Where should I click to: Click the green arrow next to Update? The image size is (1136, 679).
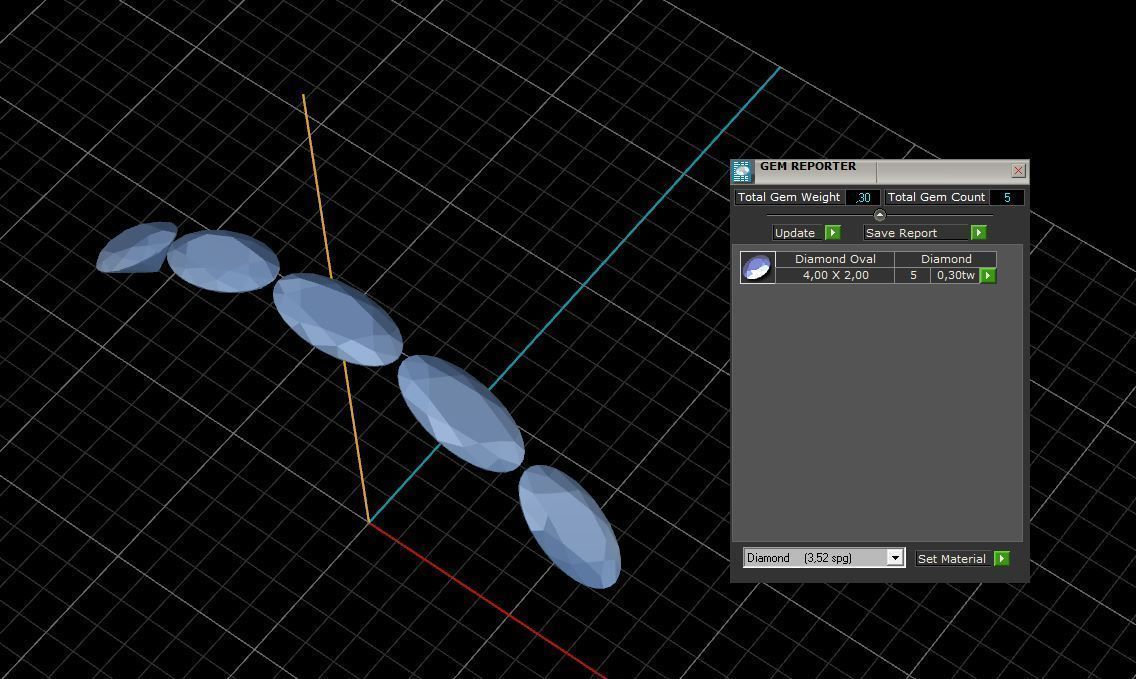coord(832,233)
